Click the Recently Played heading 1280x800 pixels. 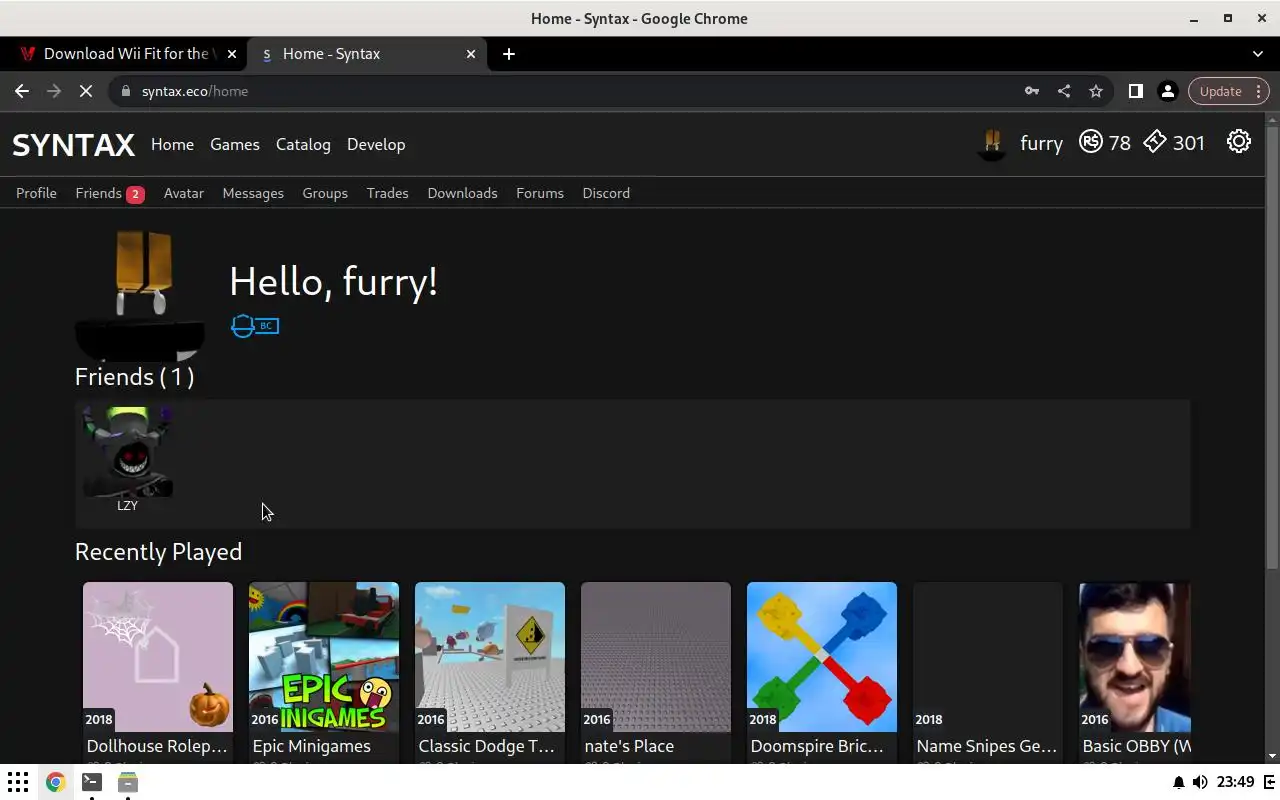[x=158, y=552]
